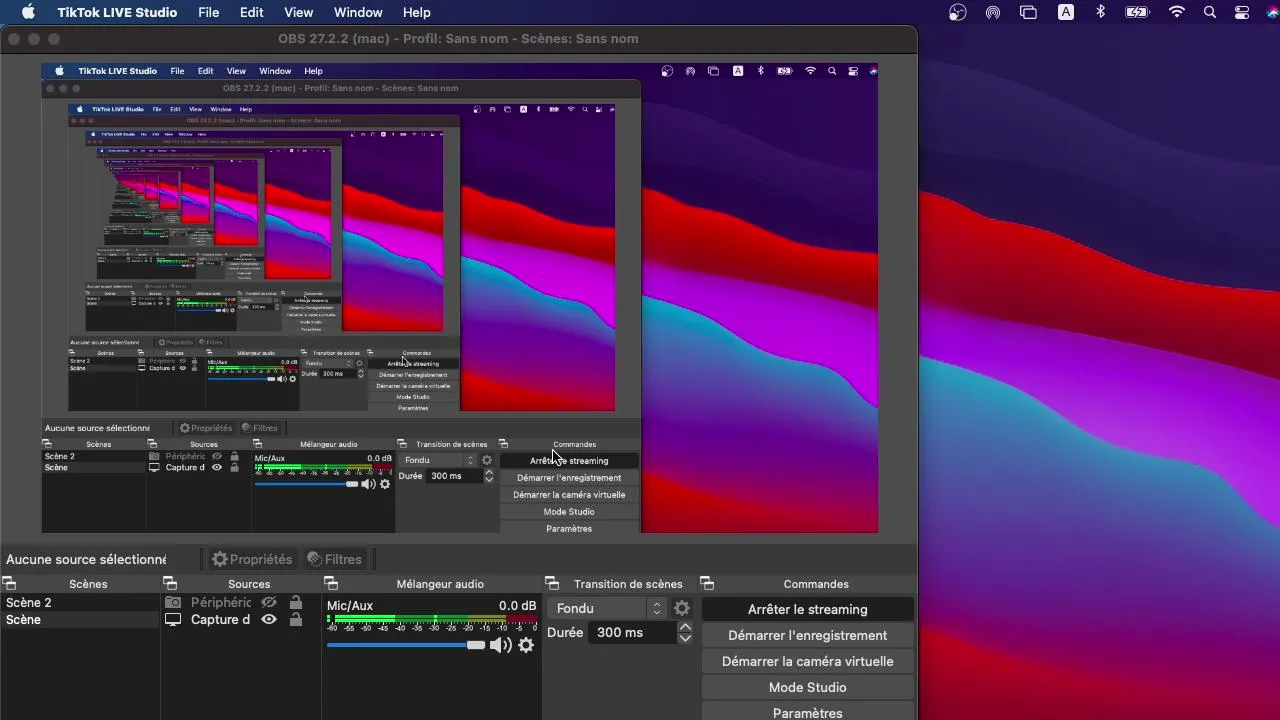Image resolution: width=1280 pixels, height=720 pixels.
Task: Adjust the Mic/Aux volume slider
Action: (x=406, y=645)
